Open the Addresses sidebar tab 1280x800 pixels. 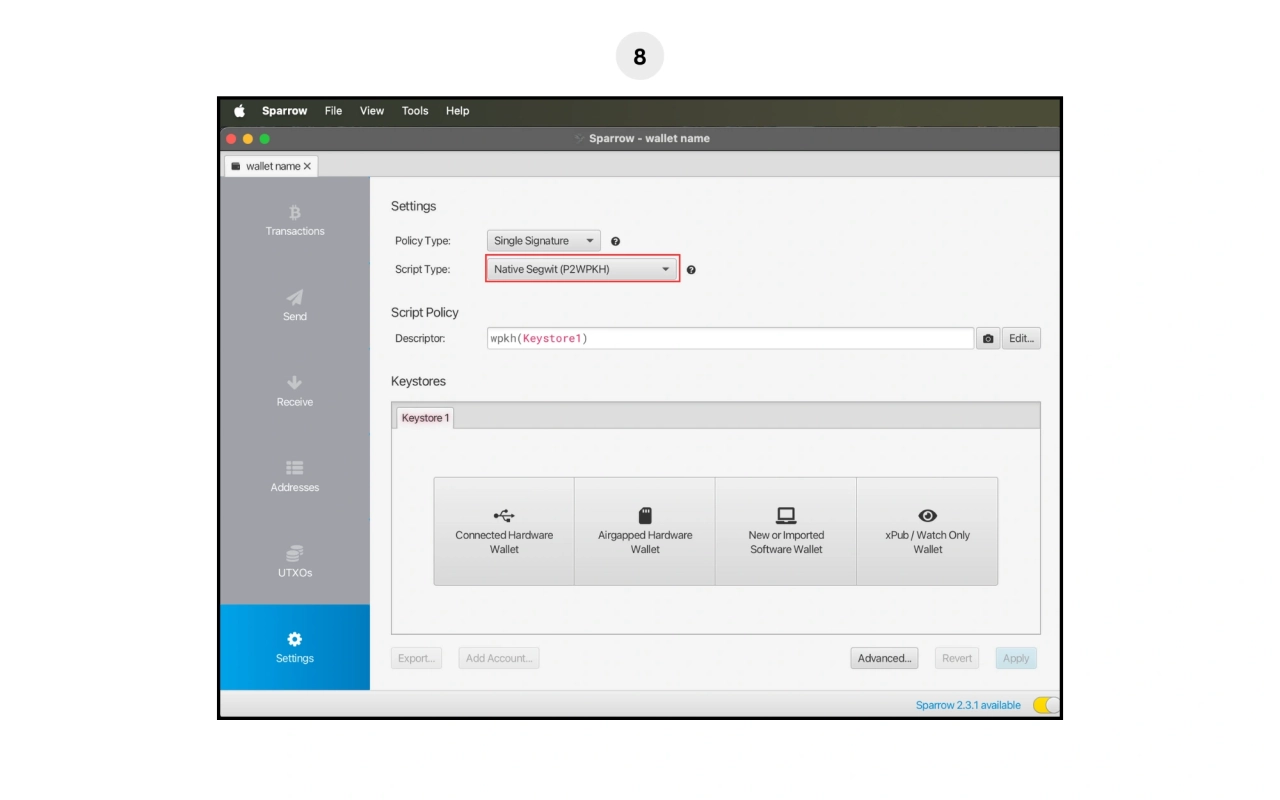tap(295, 477)
